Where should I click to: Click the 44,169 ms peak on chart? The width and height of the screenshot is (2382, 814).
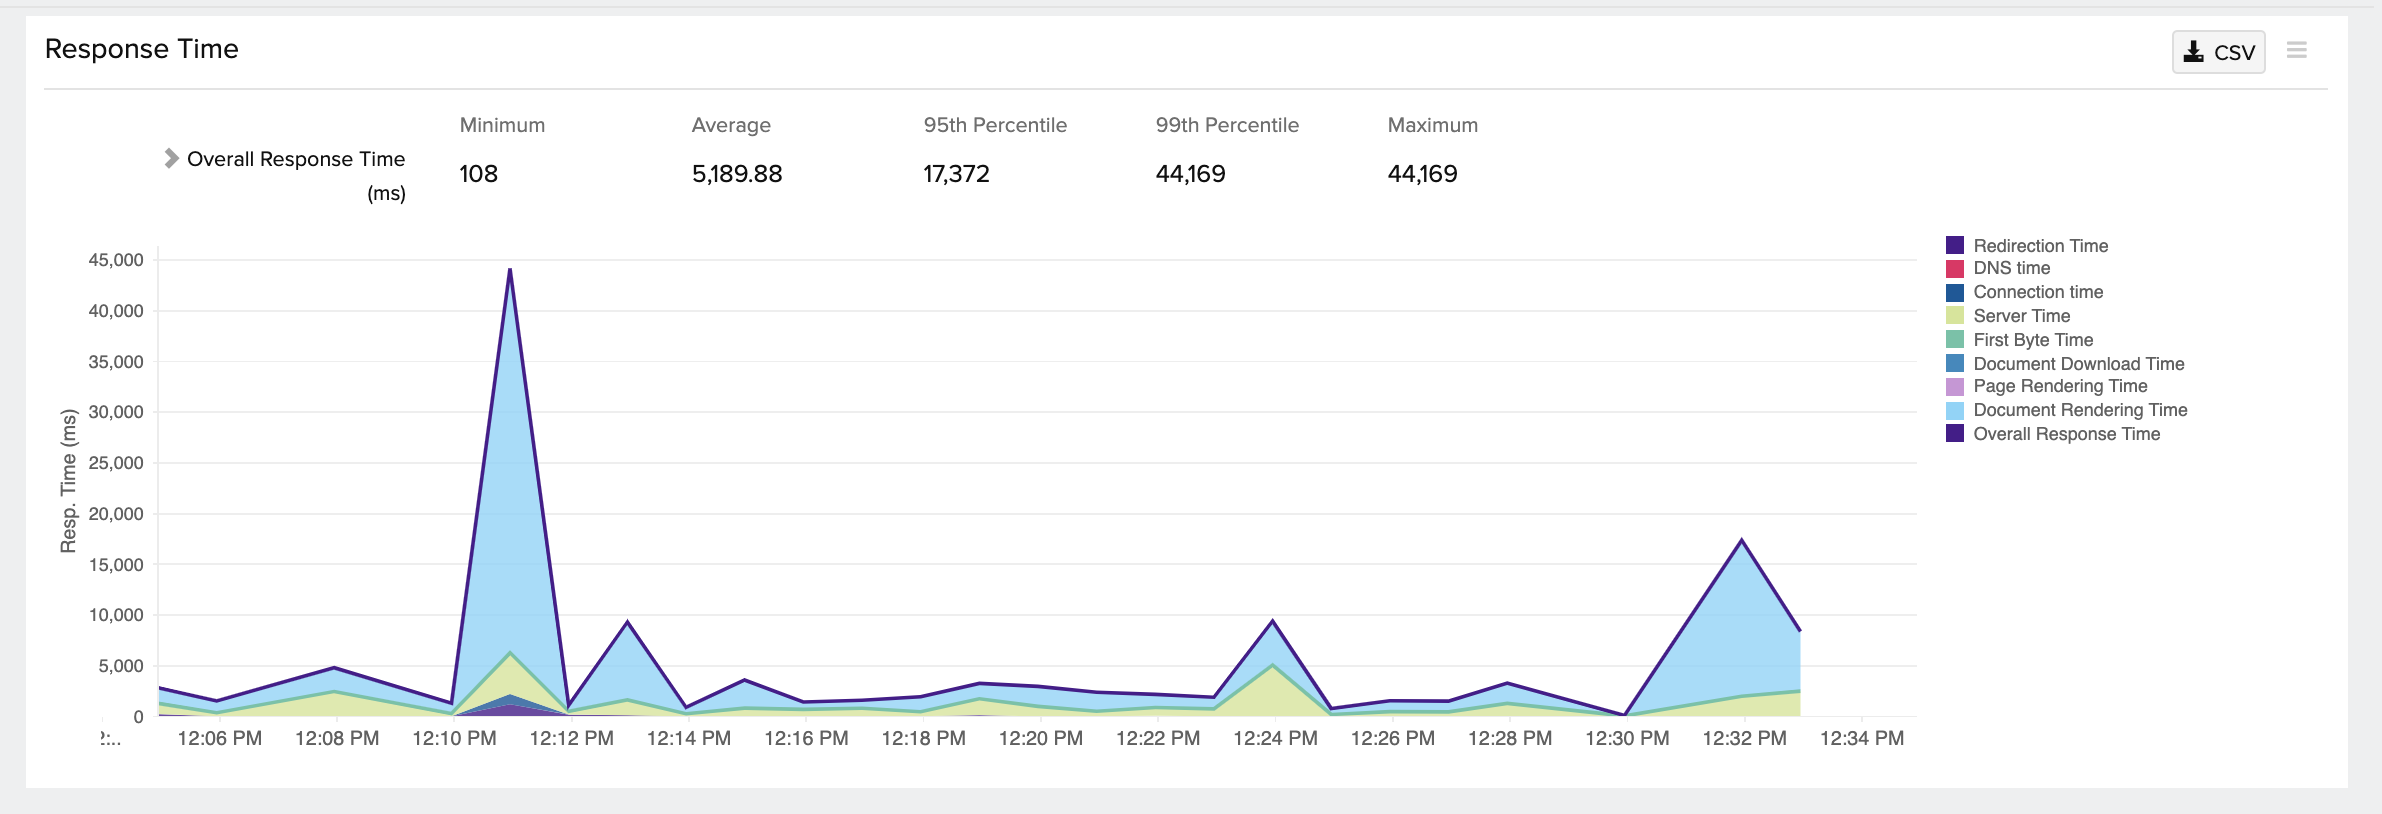(510, 270)
